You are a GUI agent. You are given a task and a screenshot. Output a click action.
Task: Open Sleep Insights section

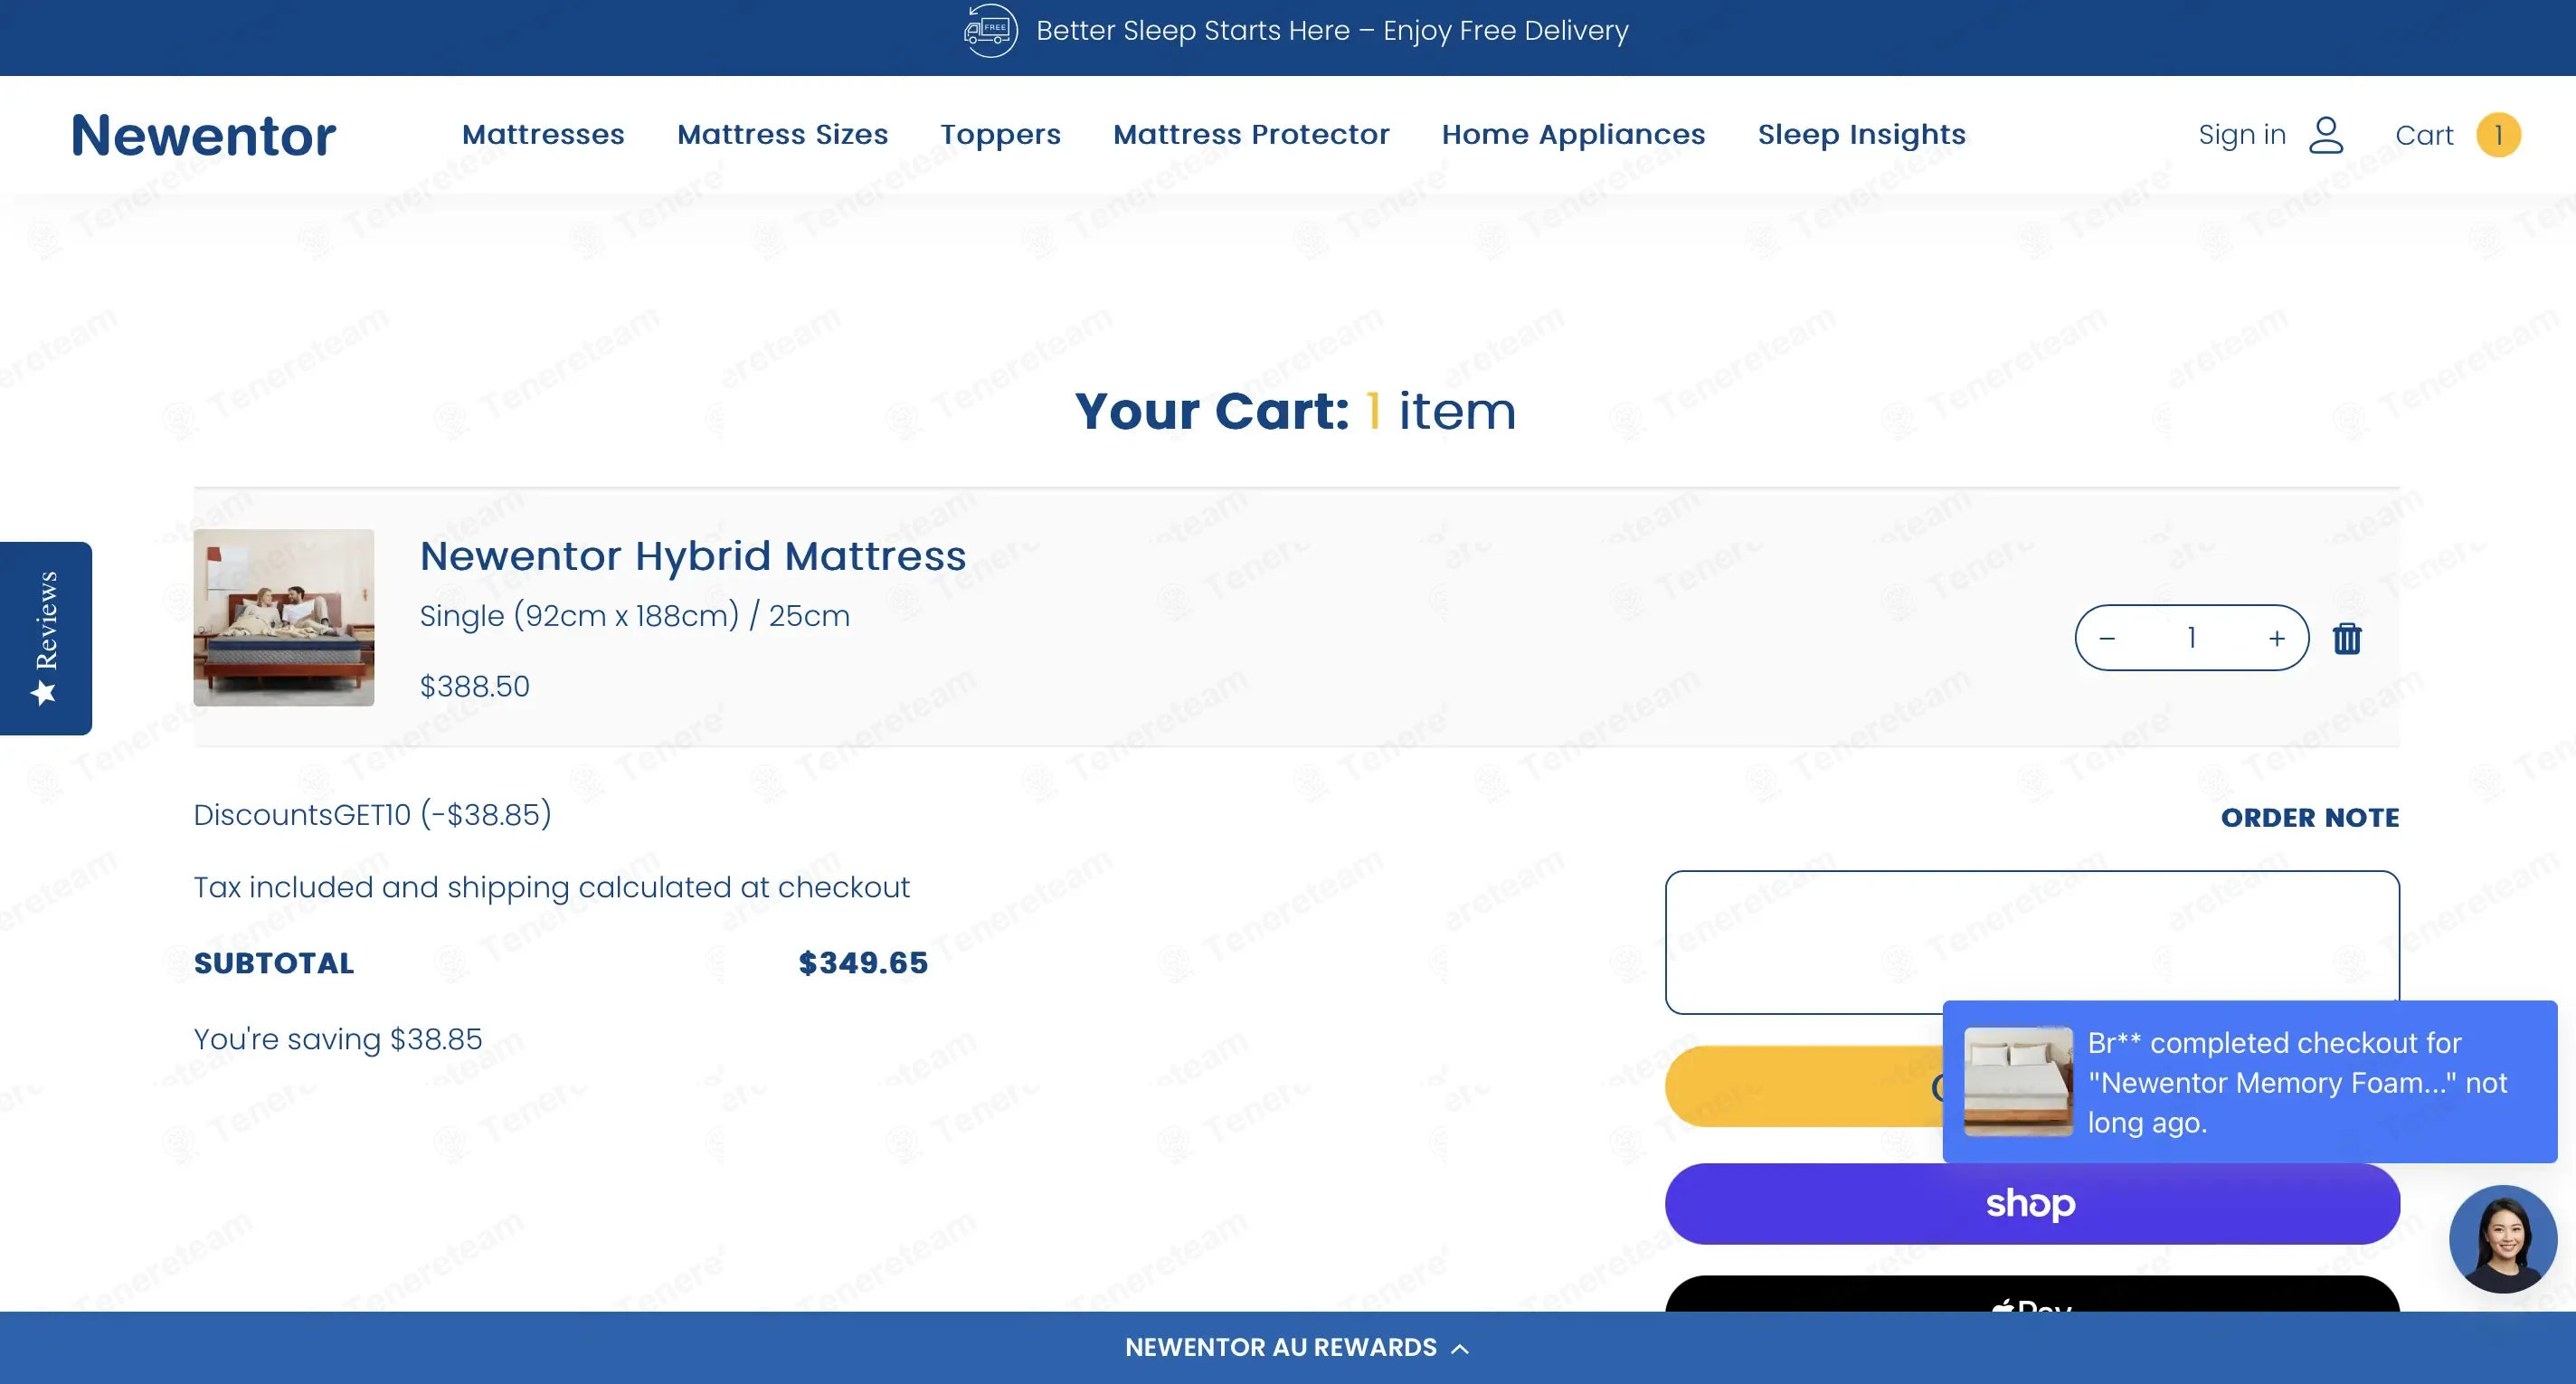[x=1861, y=135]
